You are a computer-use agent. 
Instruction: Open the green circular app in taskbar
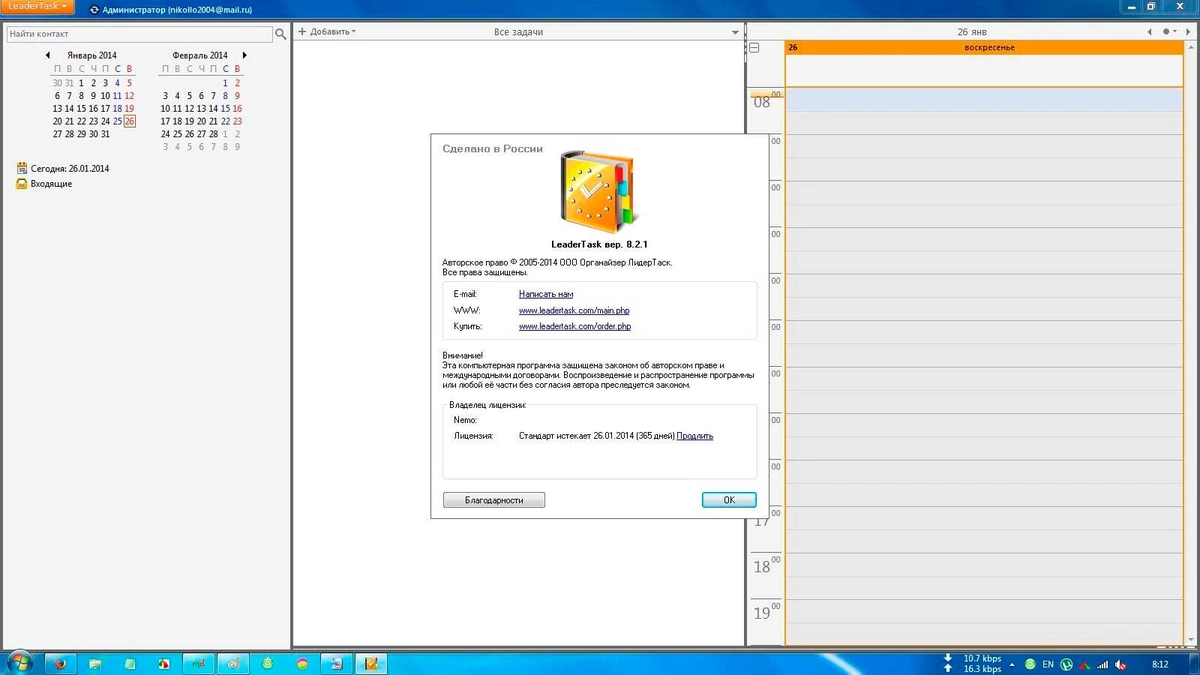(268, 663)
